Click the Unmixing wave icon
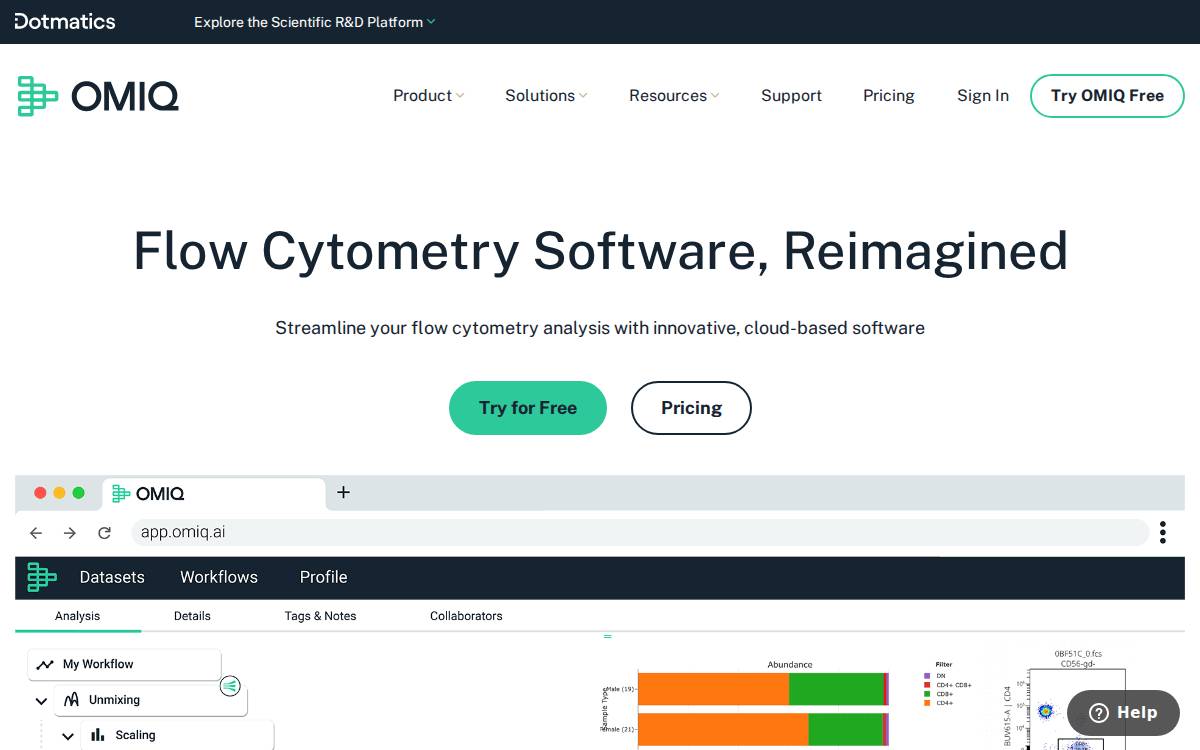 point(71,700)
